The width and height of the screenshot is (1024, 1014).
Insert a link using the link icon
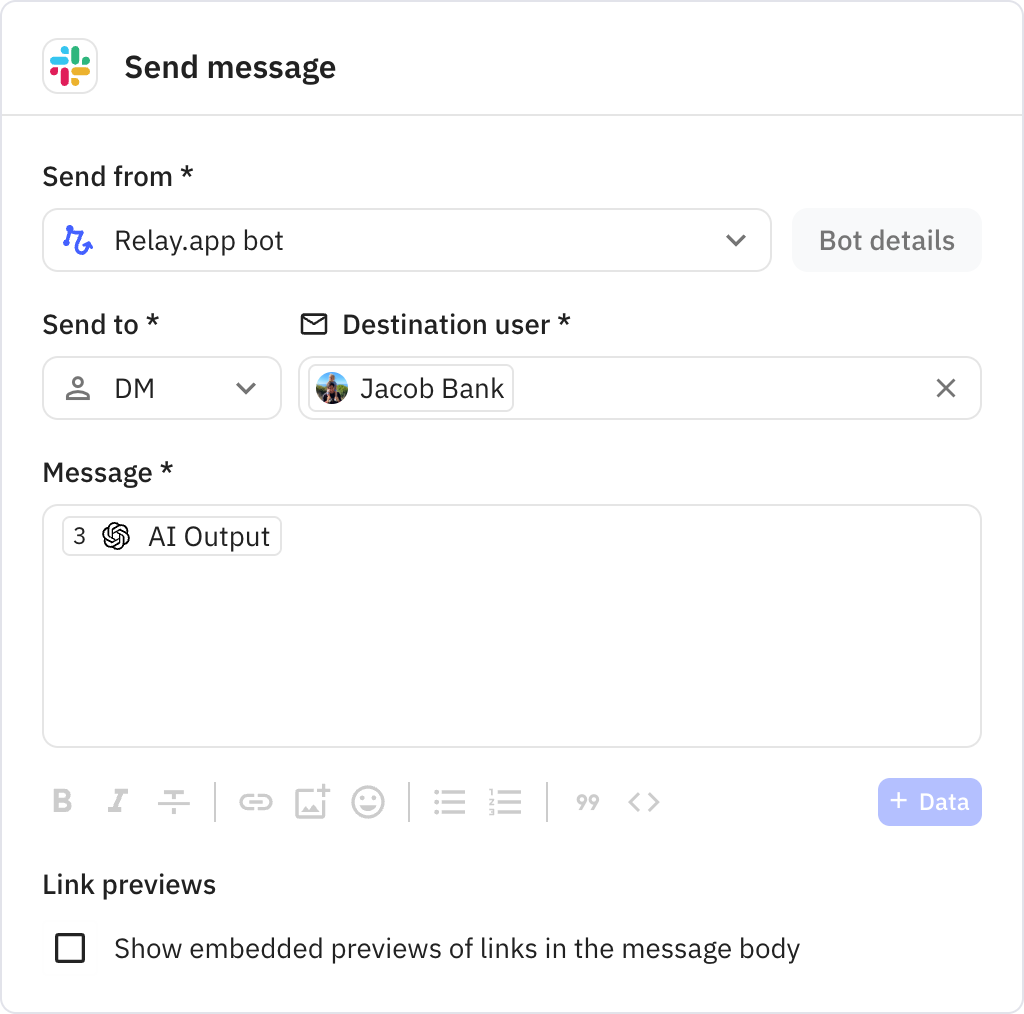255,801
